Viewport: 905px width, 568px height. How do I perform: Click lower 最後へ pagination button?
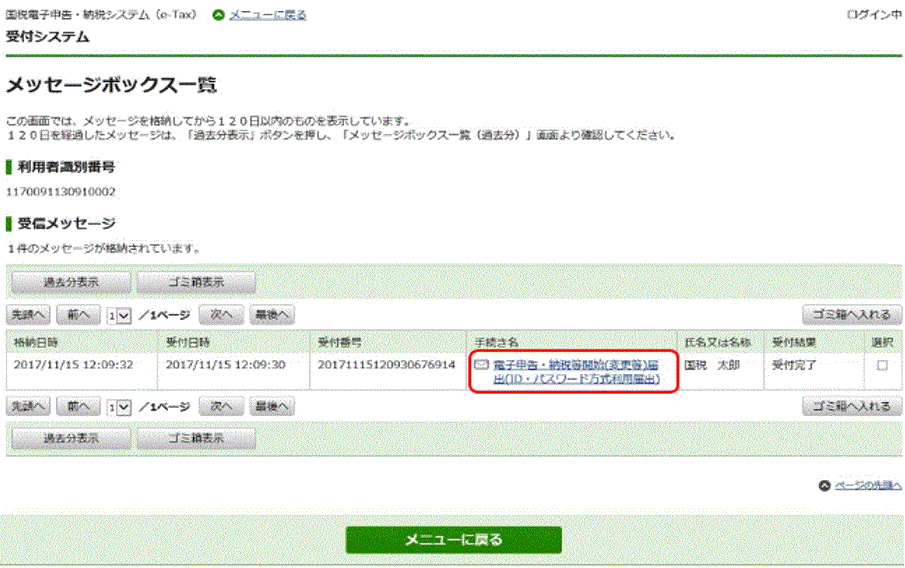272,406
